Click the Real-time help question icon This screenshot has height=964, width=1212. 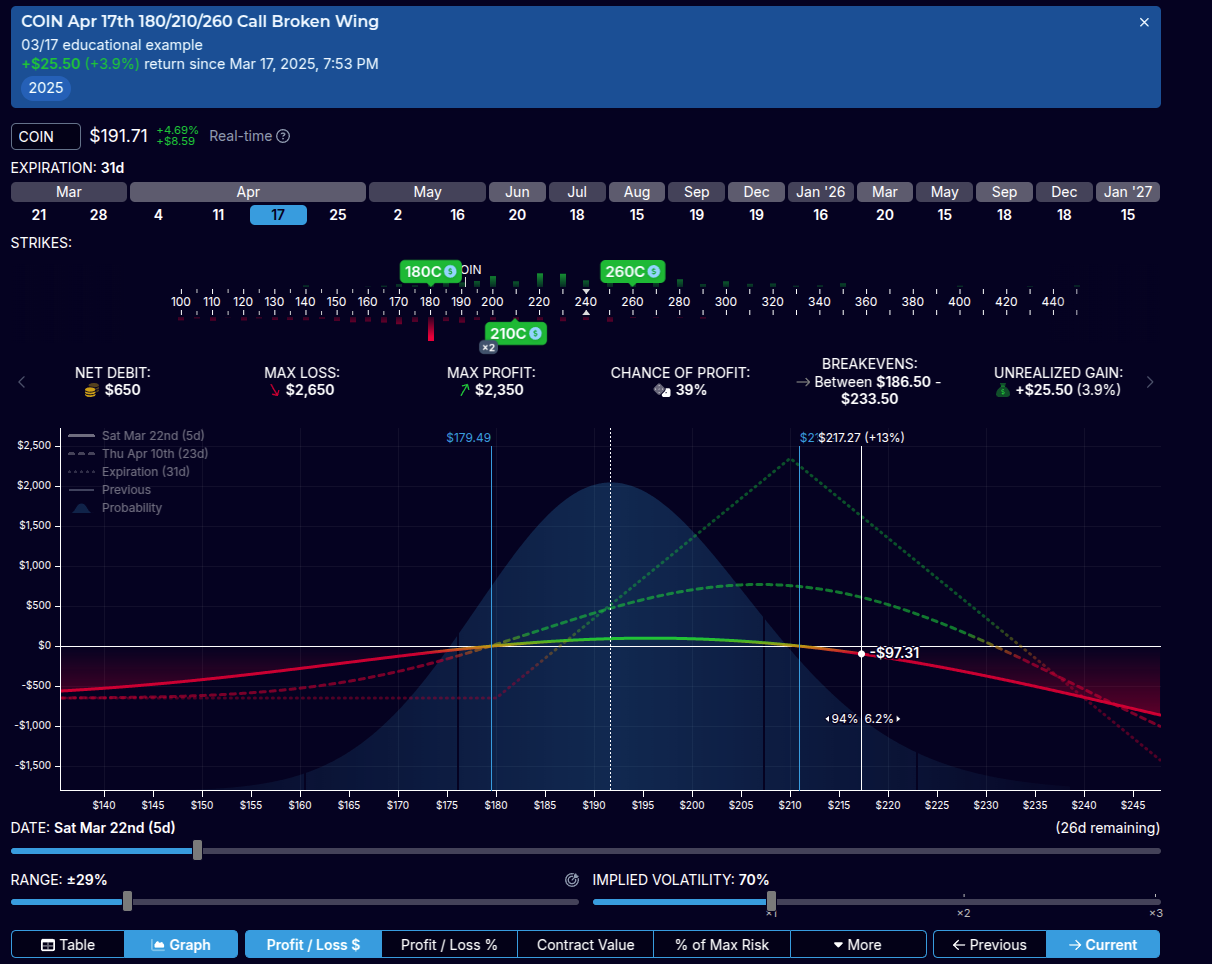(283, 136)
